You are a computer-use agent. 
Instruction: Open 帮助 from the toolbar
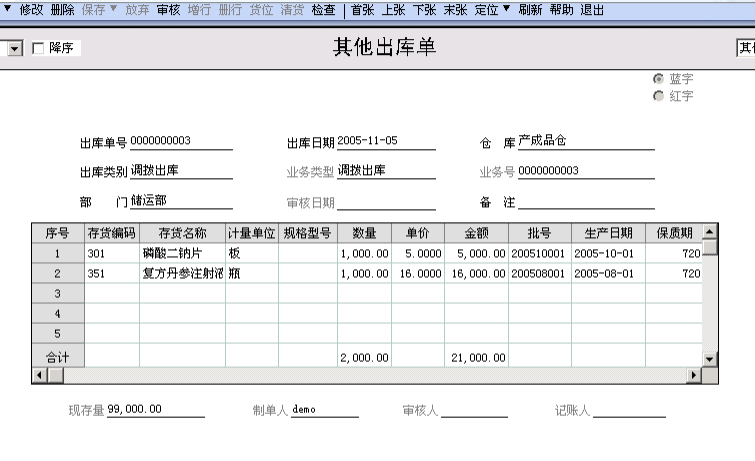[x=561, y=10]
